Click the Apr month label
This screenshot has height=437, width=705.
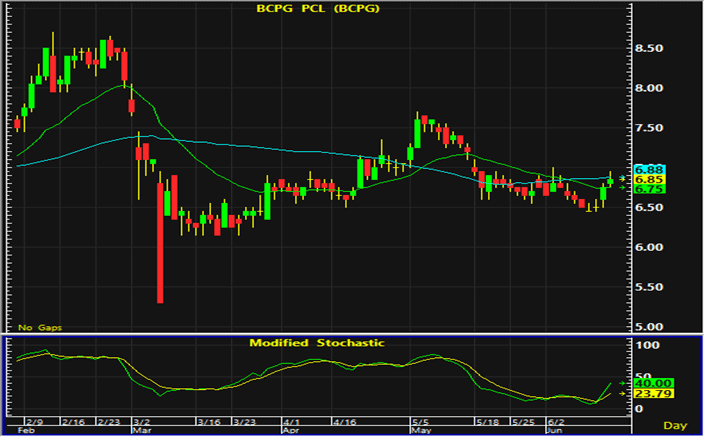pyautogui.click(x=290, y=430)
